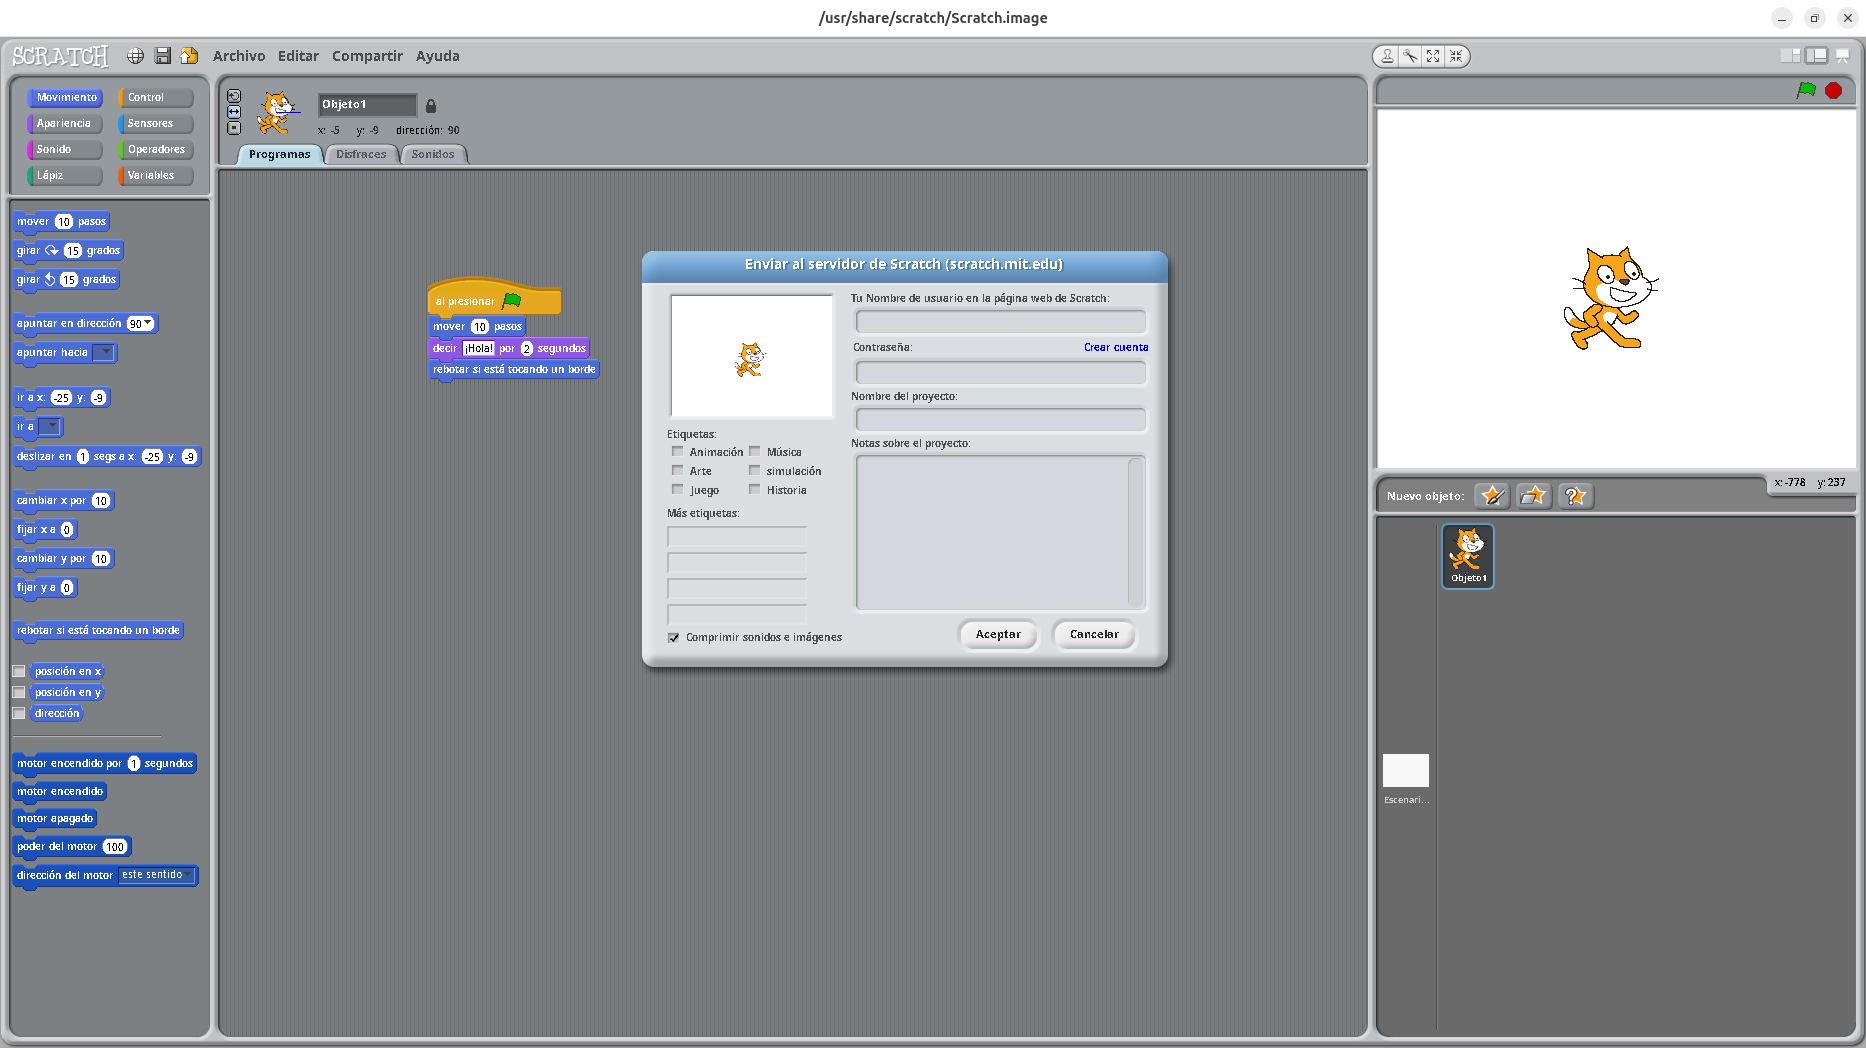Enable the Animación tag checkbox
1866x1048 pixels.
tap(678, 452)
